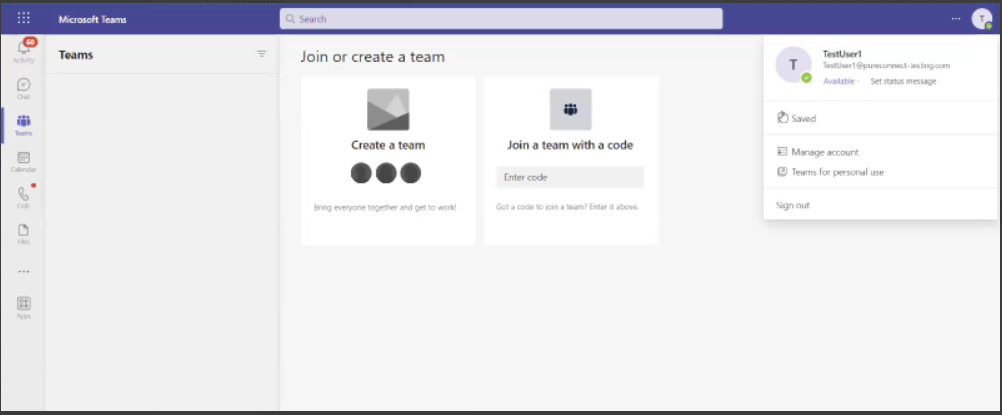
Task: Click Sign out
Action: click(x=793, y=205)
